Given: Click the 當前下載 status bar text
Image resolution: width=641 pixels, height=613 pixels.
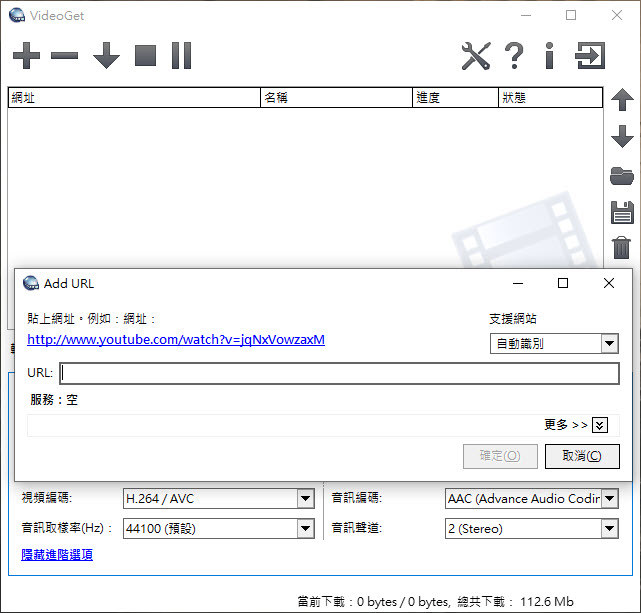Looking at the screenshot, I should [x=373, y=602].
